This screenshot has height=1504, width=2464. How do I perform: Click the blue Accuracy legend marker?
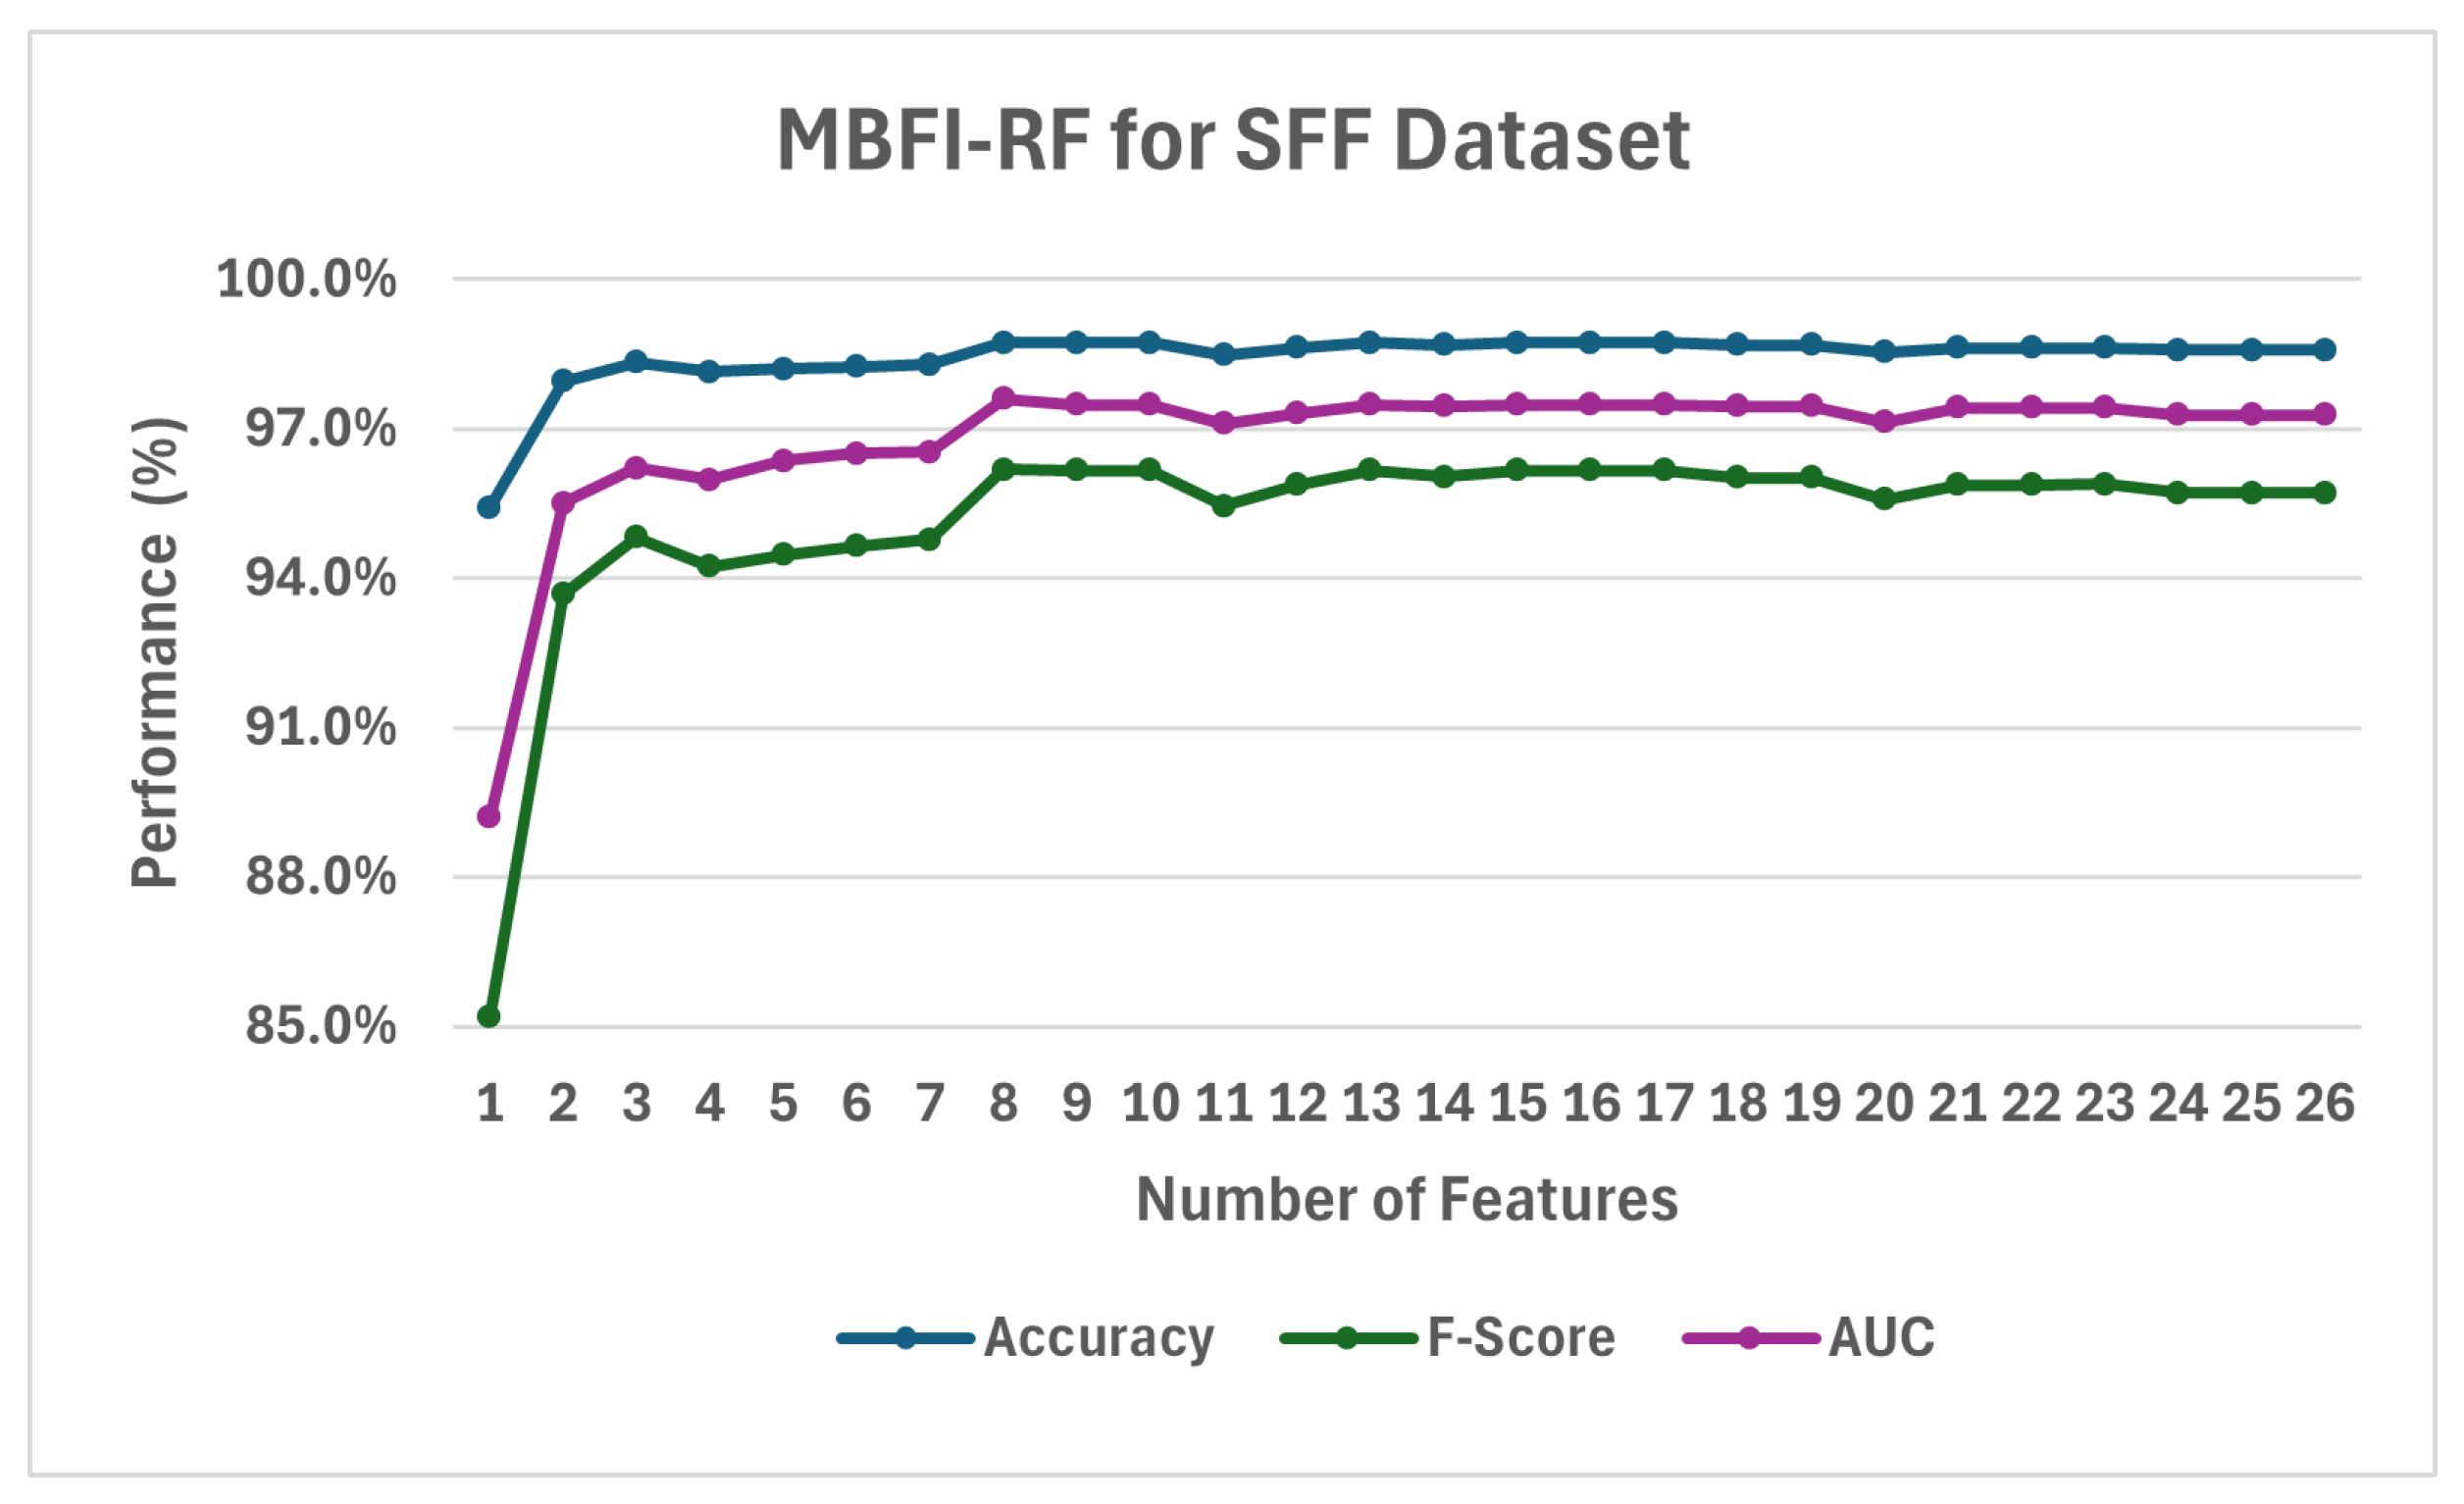click(905, 1338)
